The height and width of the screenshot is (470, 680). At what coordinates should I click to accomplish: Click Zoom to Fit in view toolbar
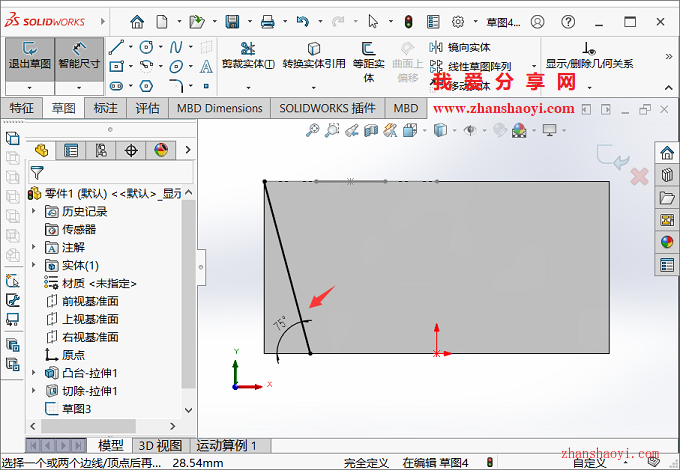click(x=312, y=130)
